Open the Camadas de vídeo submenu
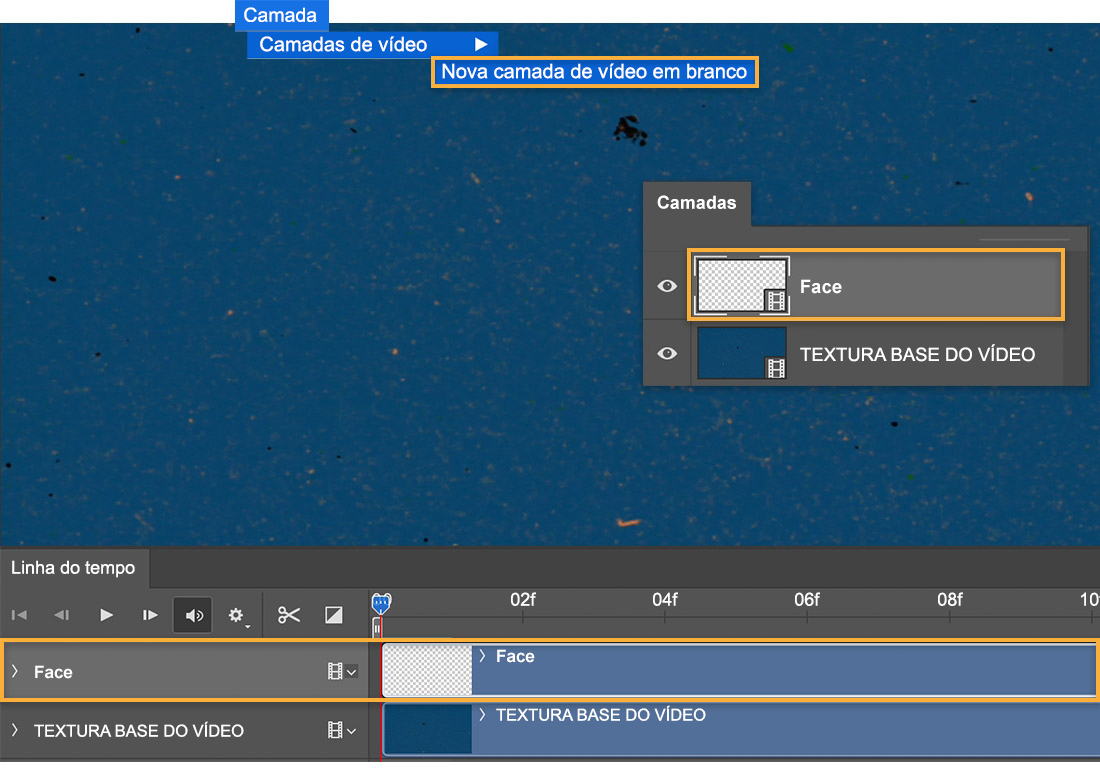The width and height of the screenshot is (1100, 783). (x=373, y=44)
